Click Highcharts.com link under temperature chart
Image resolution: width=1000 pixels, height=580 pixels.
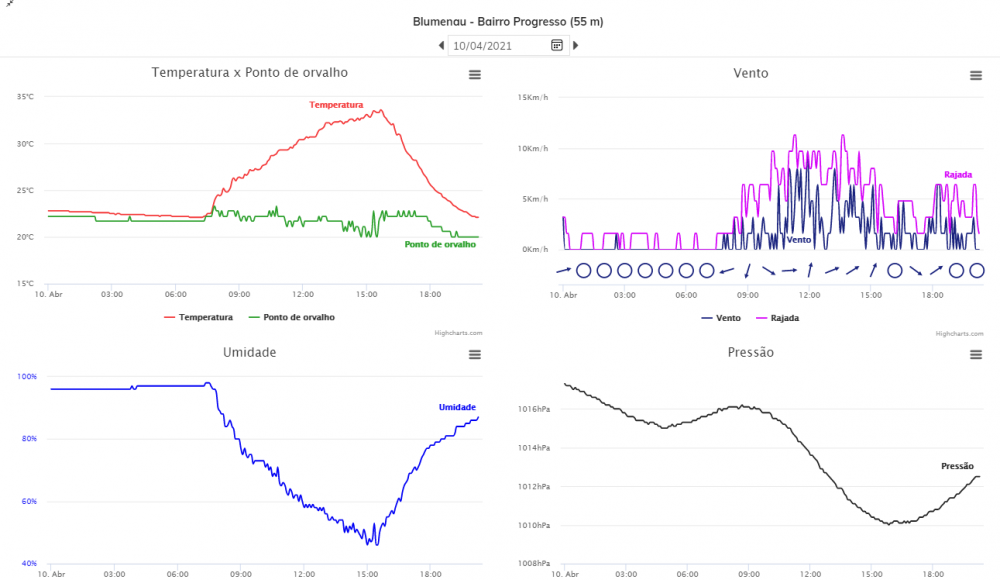(x=458, y=333)
